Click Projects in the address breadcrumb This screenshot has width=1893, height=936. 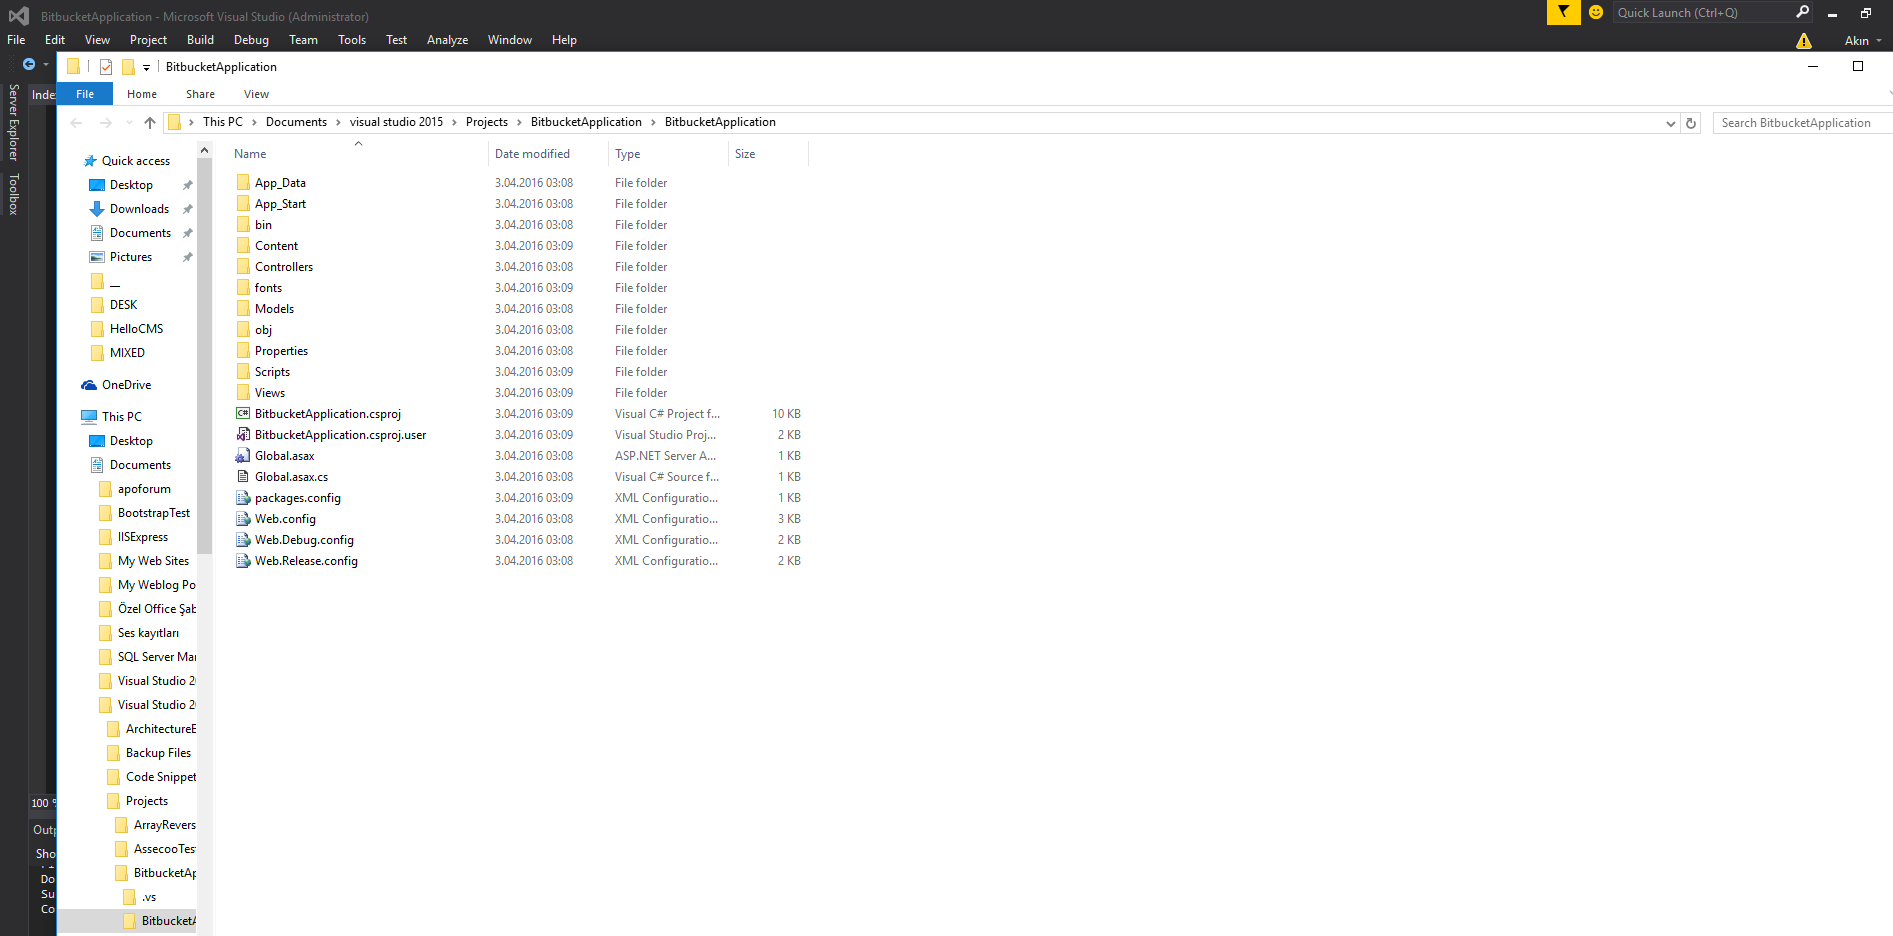point(487,122)
